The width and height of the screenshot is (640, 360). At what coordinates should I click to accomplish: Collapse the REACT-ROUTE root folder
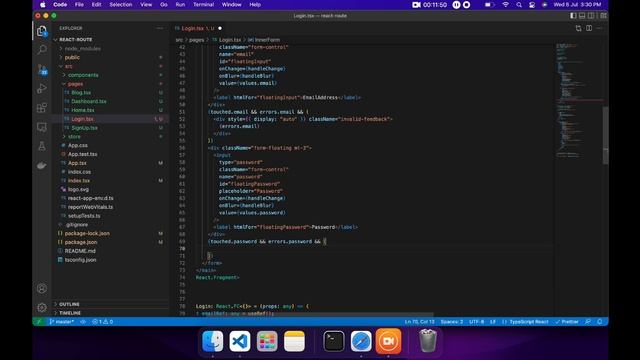(x=76, y=40)
